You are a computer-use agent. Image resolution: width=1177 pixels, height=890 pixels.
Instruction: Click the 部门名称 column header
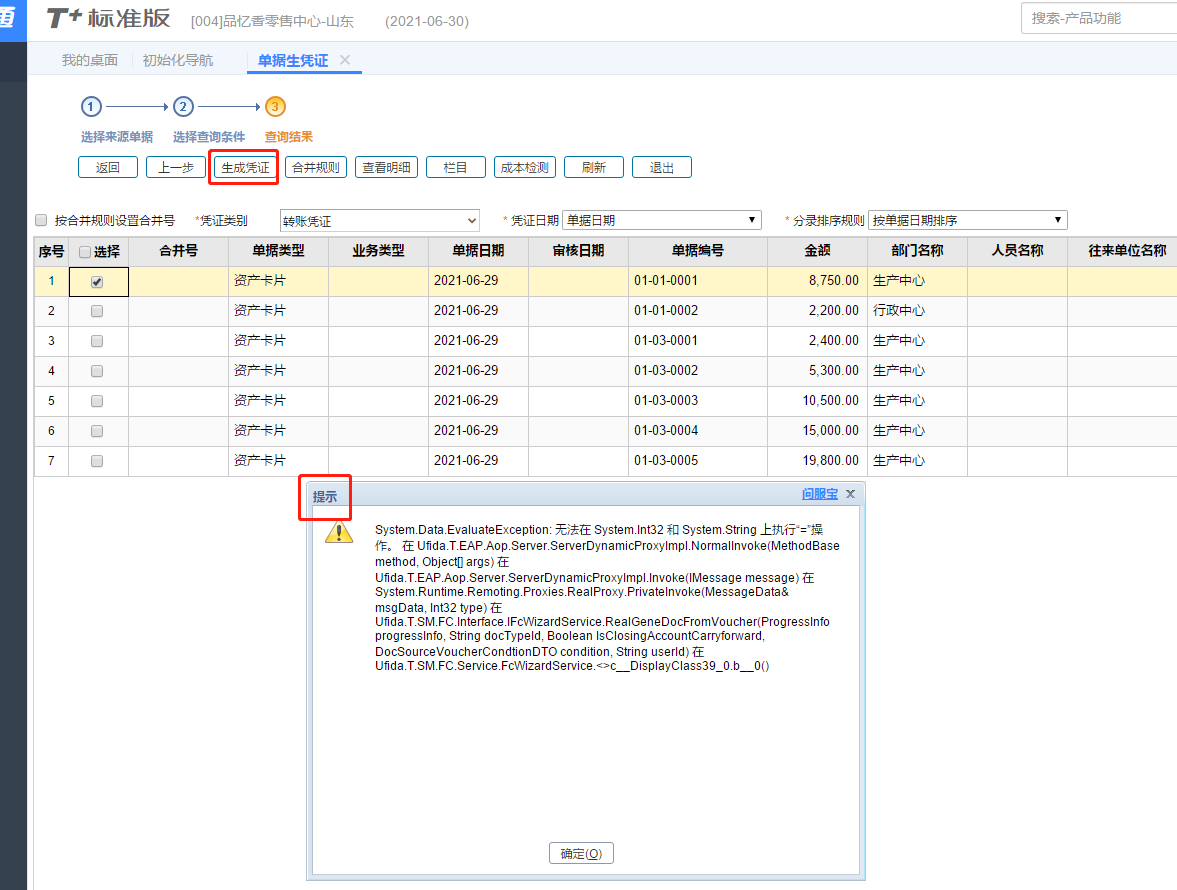917,251
